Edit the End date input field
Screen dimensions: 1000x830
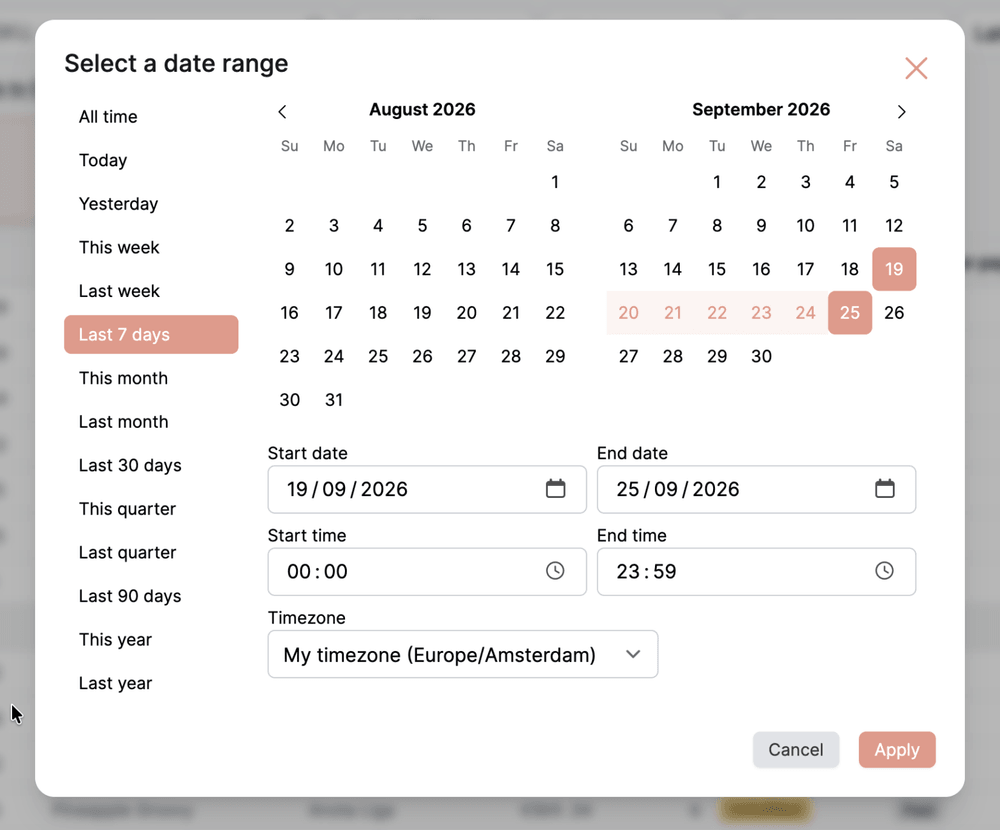pyautogui.click(x=756, y=489)
